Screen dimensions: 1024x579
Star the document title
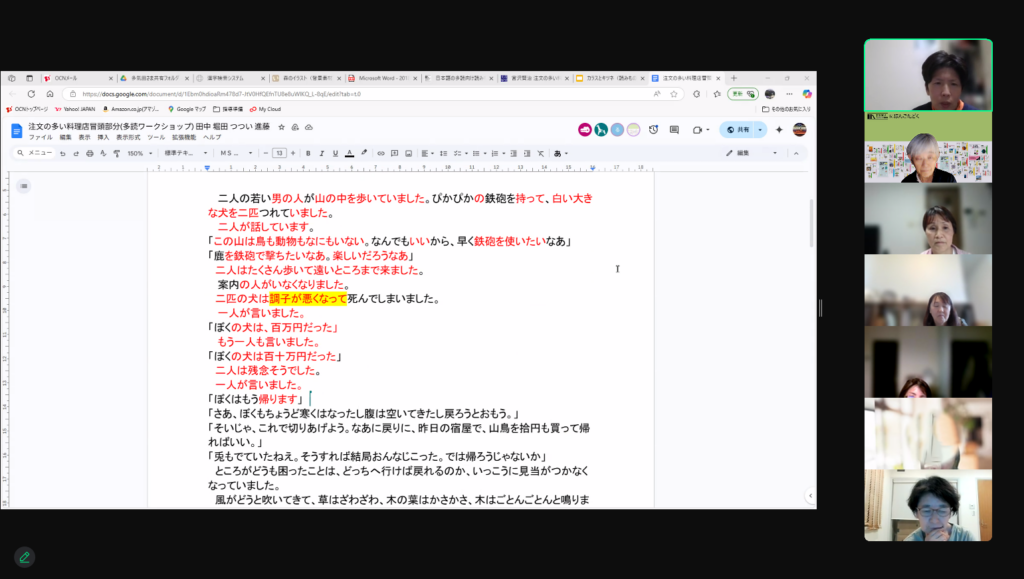click(281, 127)
